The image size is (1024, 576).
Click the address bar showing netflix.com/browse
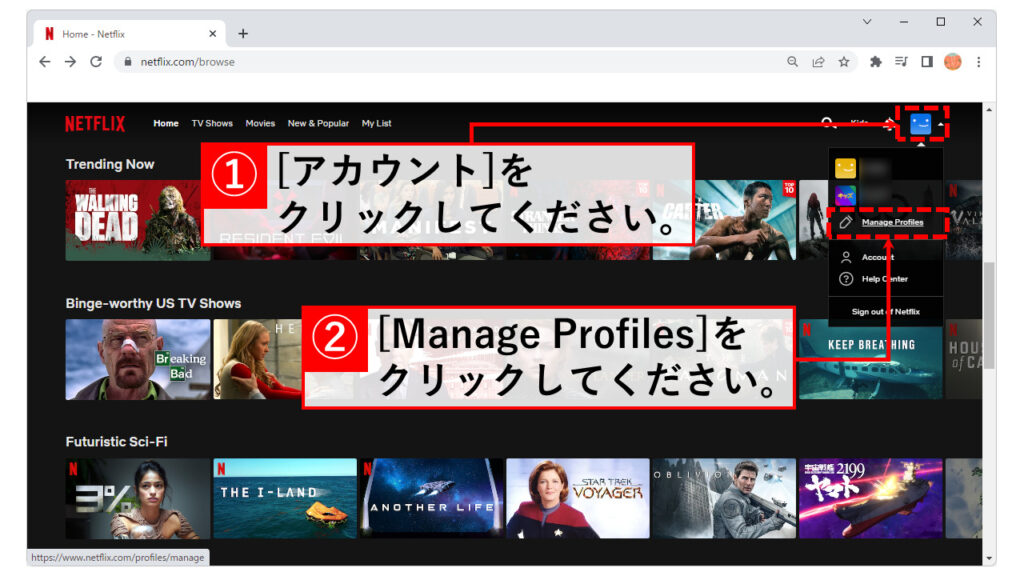[x=450, y=62]
